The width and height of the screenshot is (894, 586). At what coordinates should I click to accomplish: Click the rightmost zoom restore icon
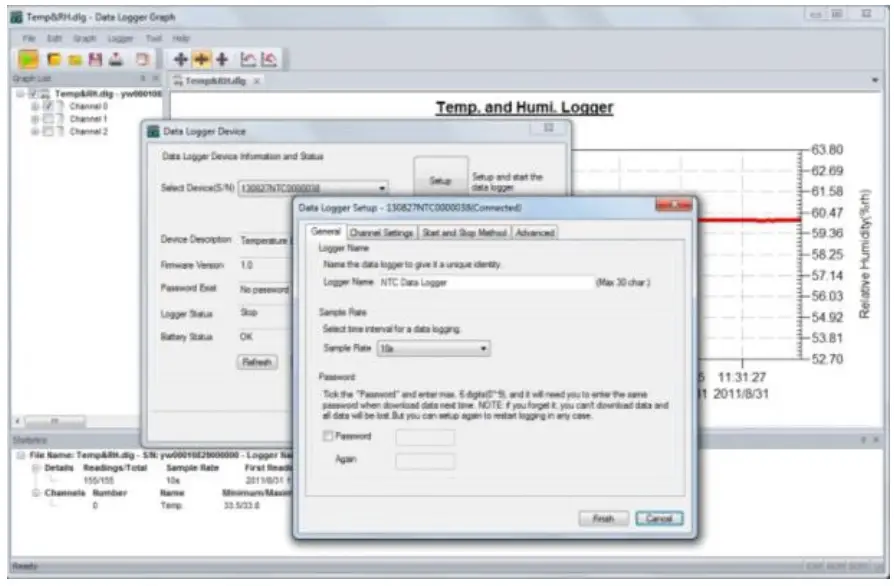[269, 59]
